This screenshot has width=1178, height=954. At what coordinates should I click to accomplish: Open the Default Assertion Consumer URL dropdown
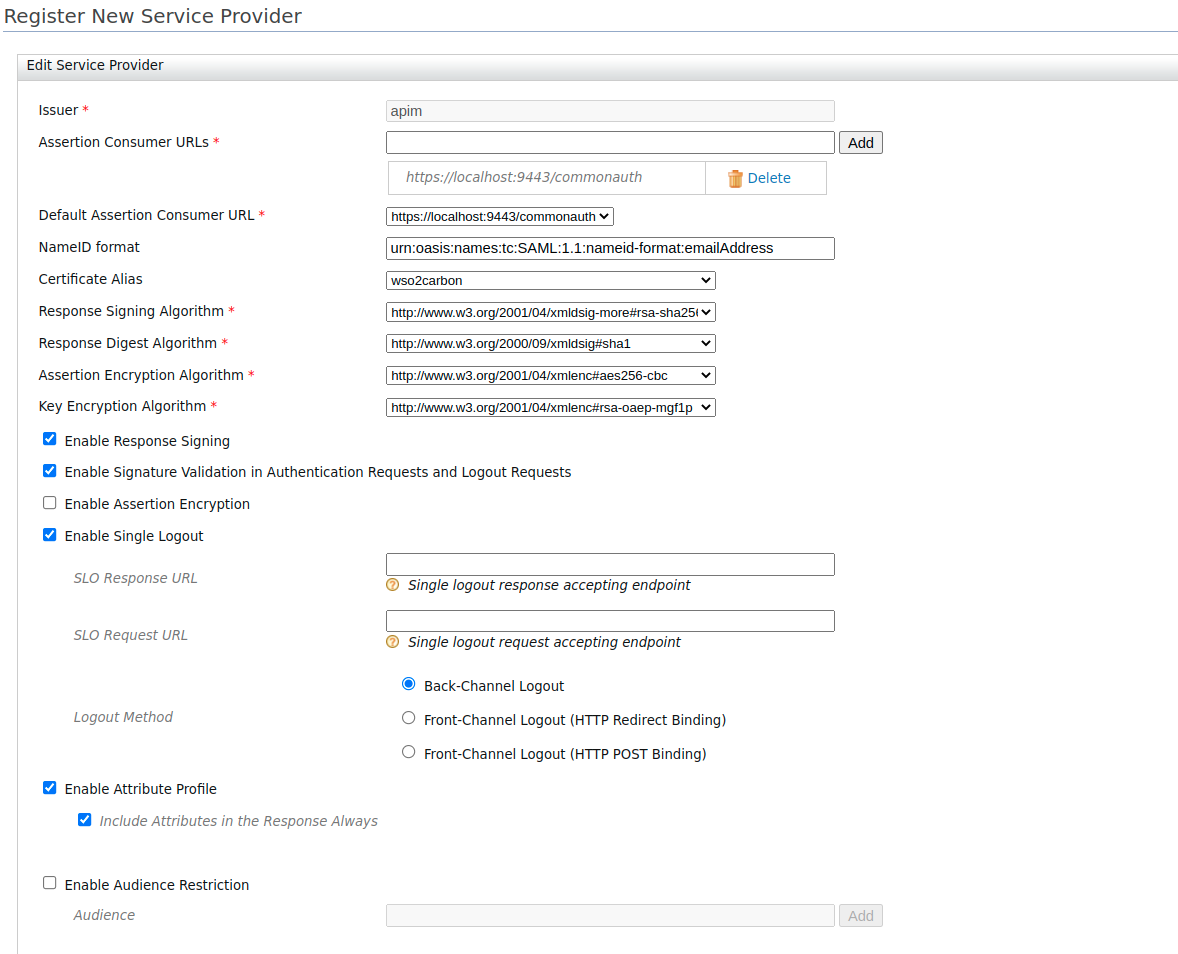[500, 216]
